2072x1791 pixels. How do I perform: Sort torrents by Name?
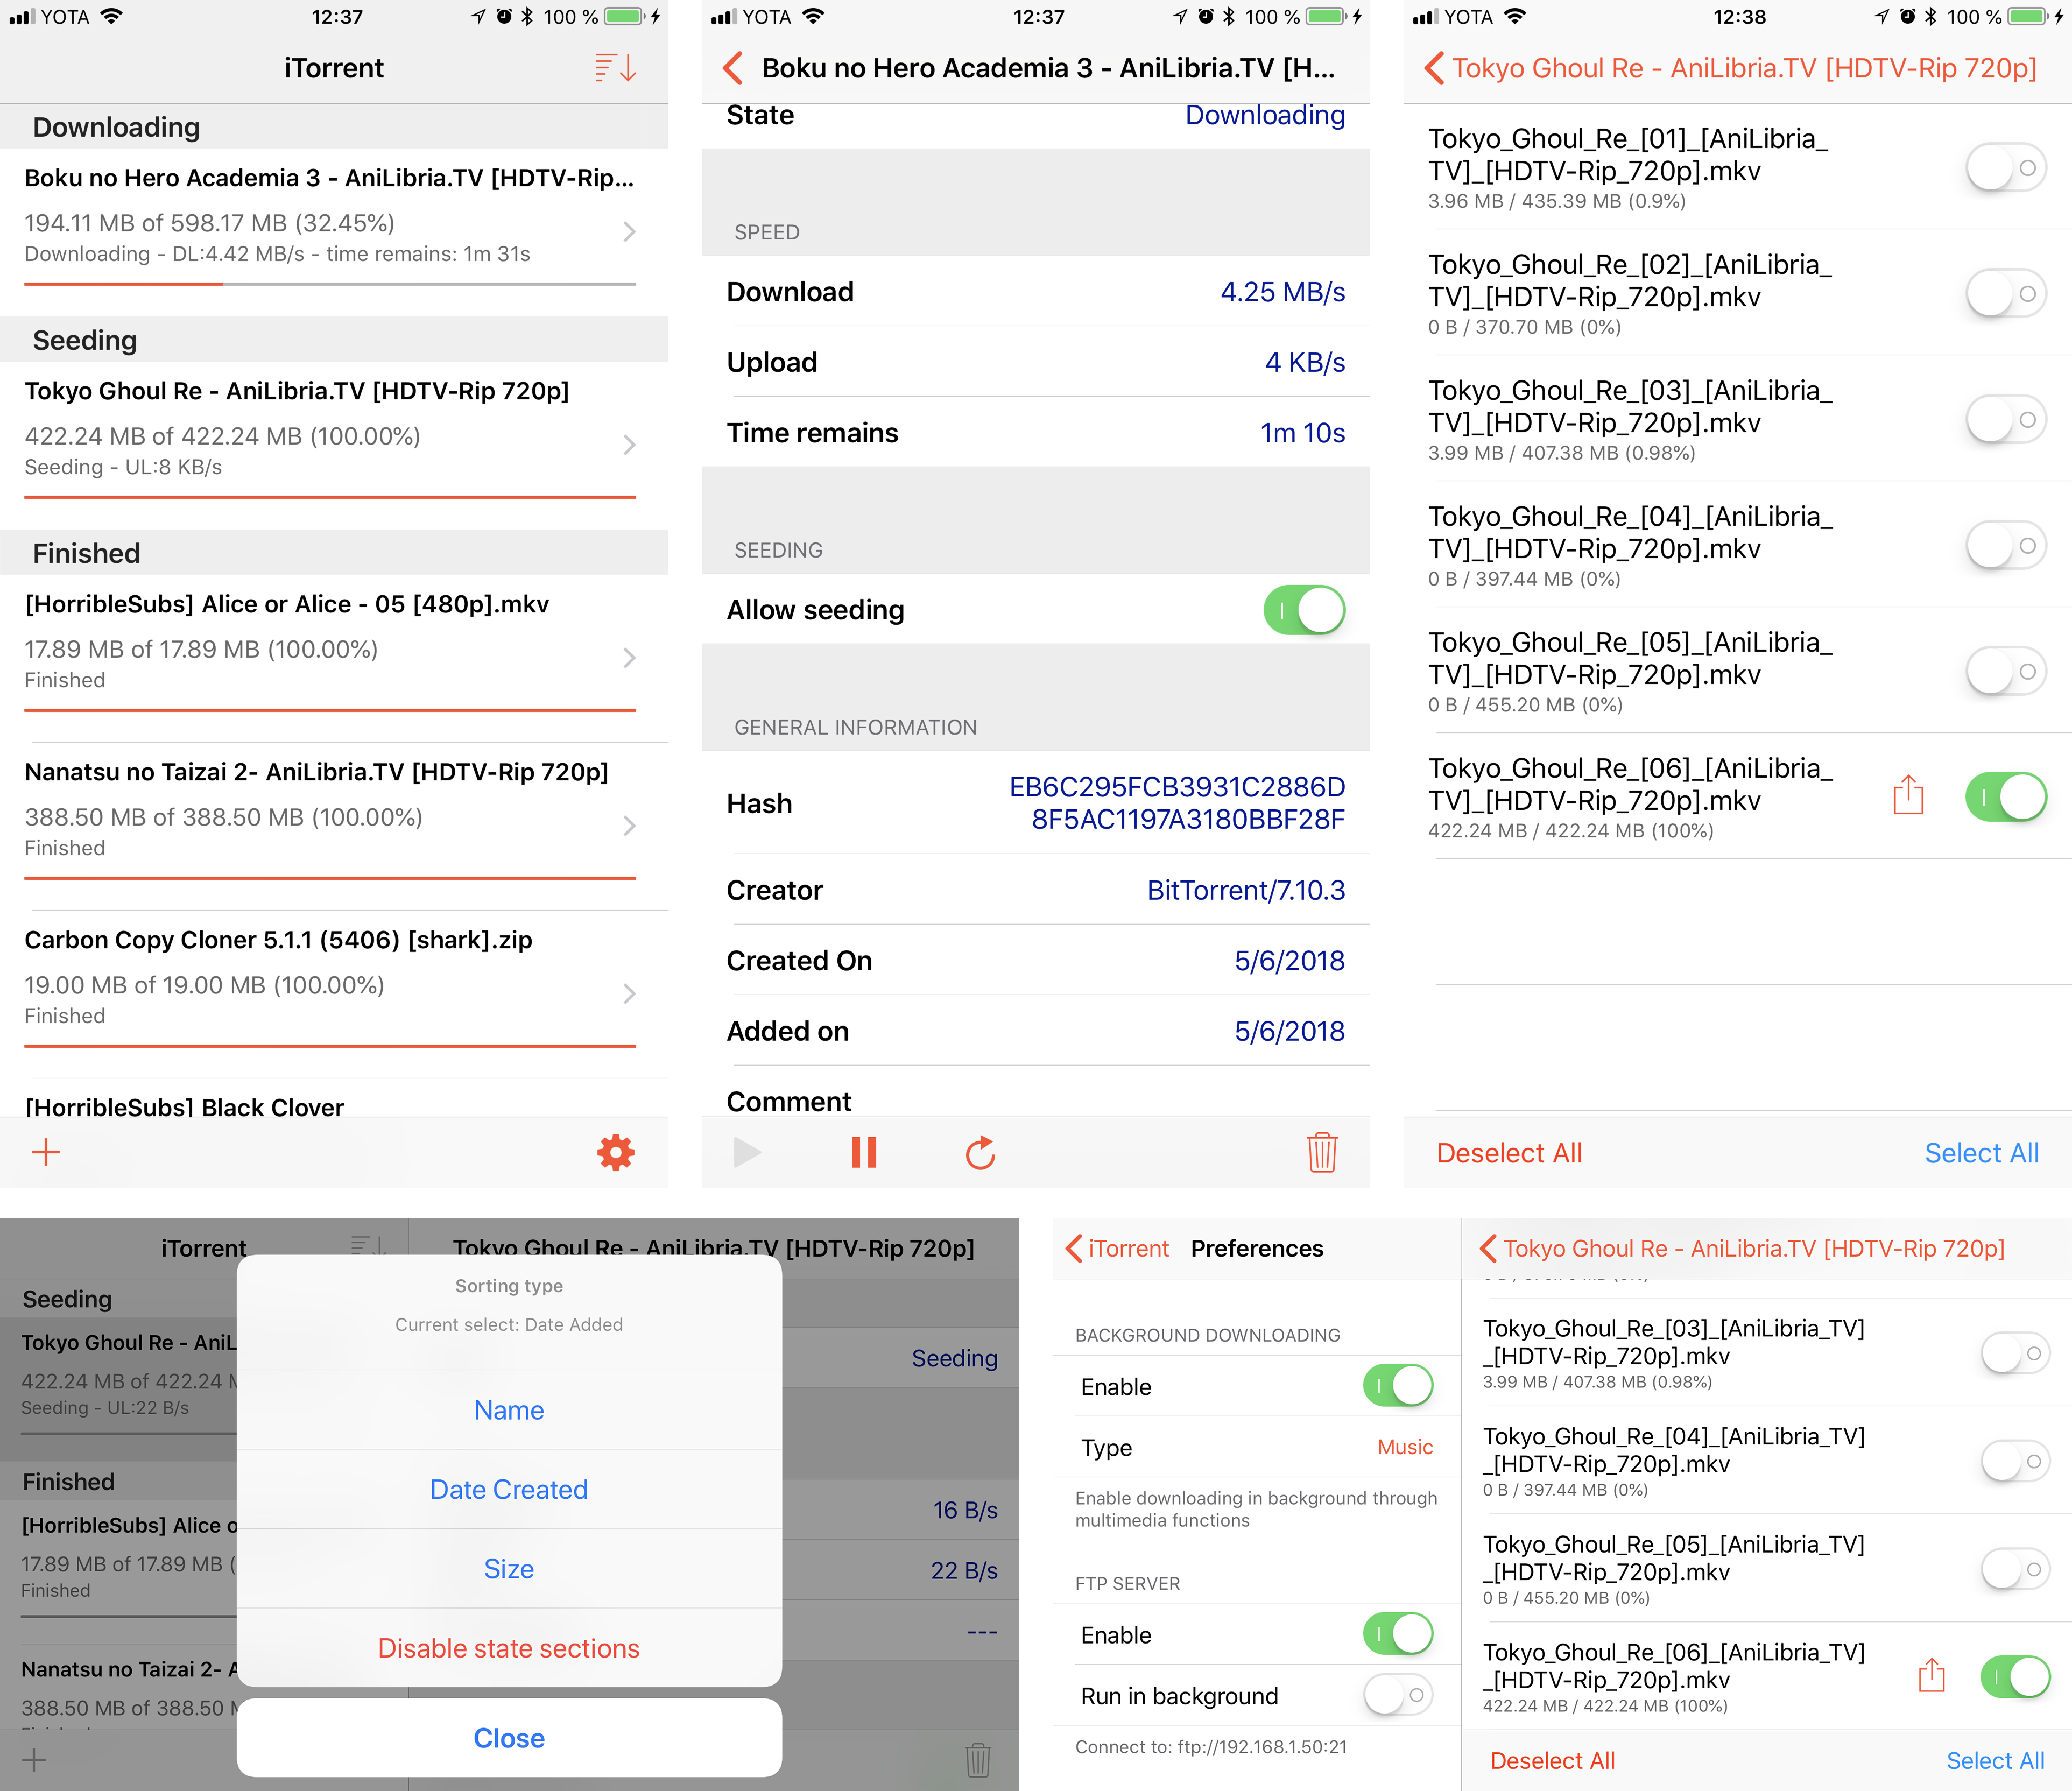509,1410
